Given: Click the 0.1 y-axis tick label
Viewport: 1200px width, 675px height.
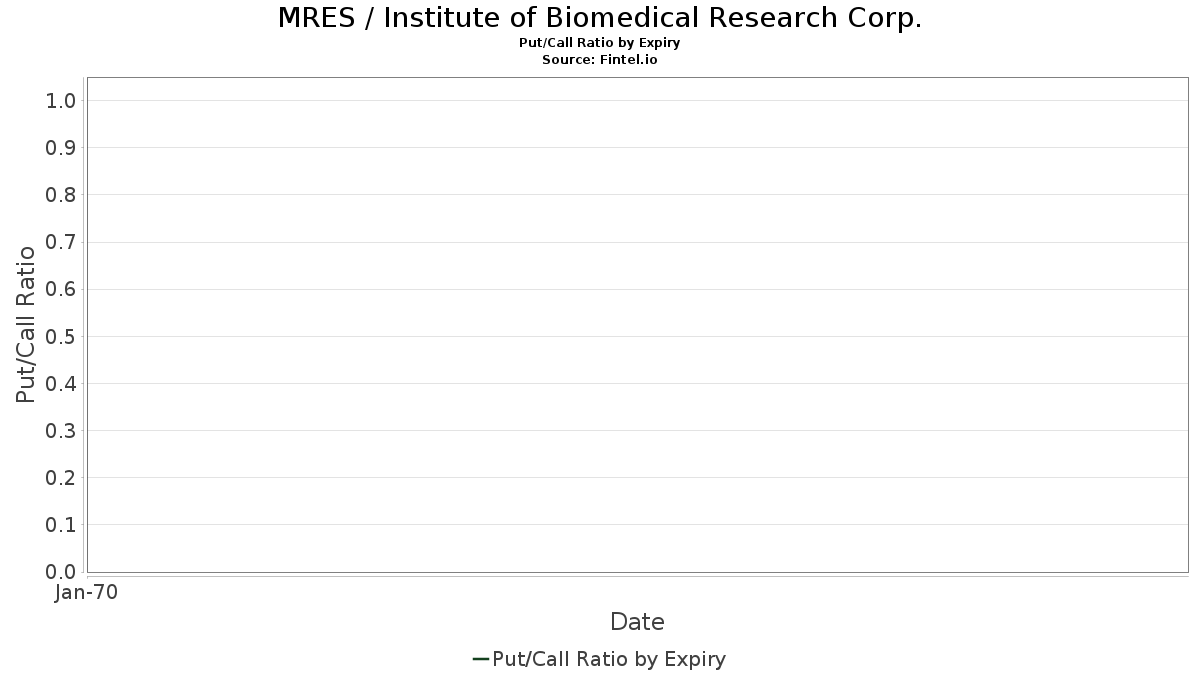Looking at the screenshot, I should point(61,525).
